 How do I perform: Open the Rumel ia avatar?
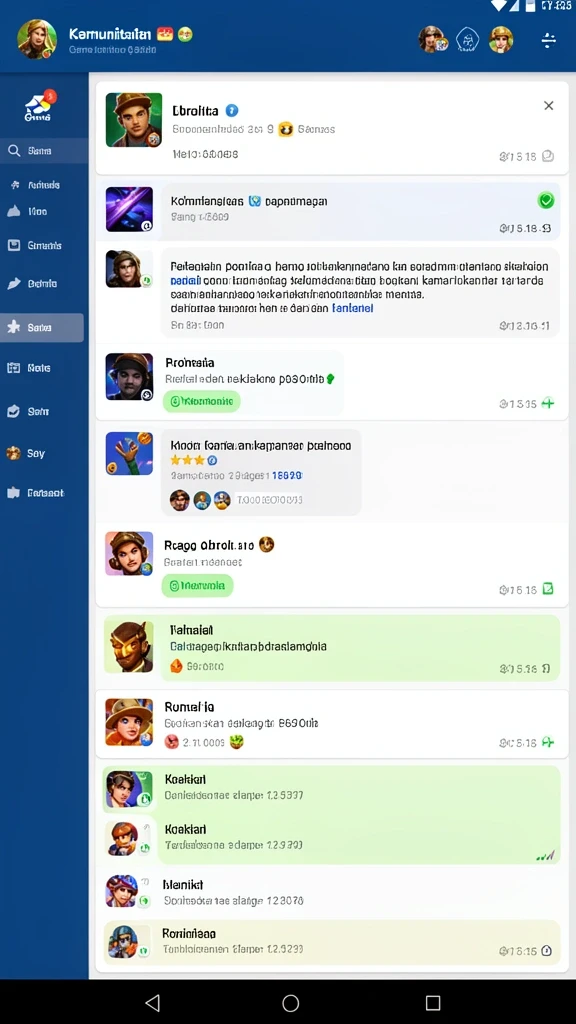click(129, 722)
